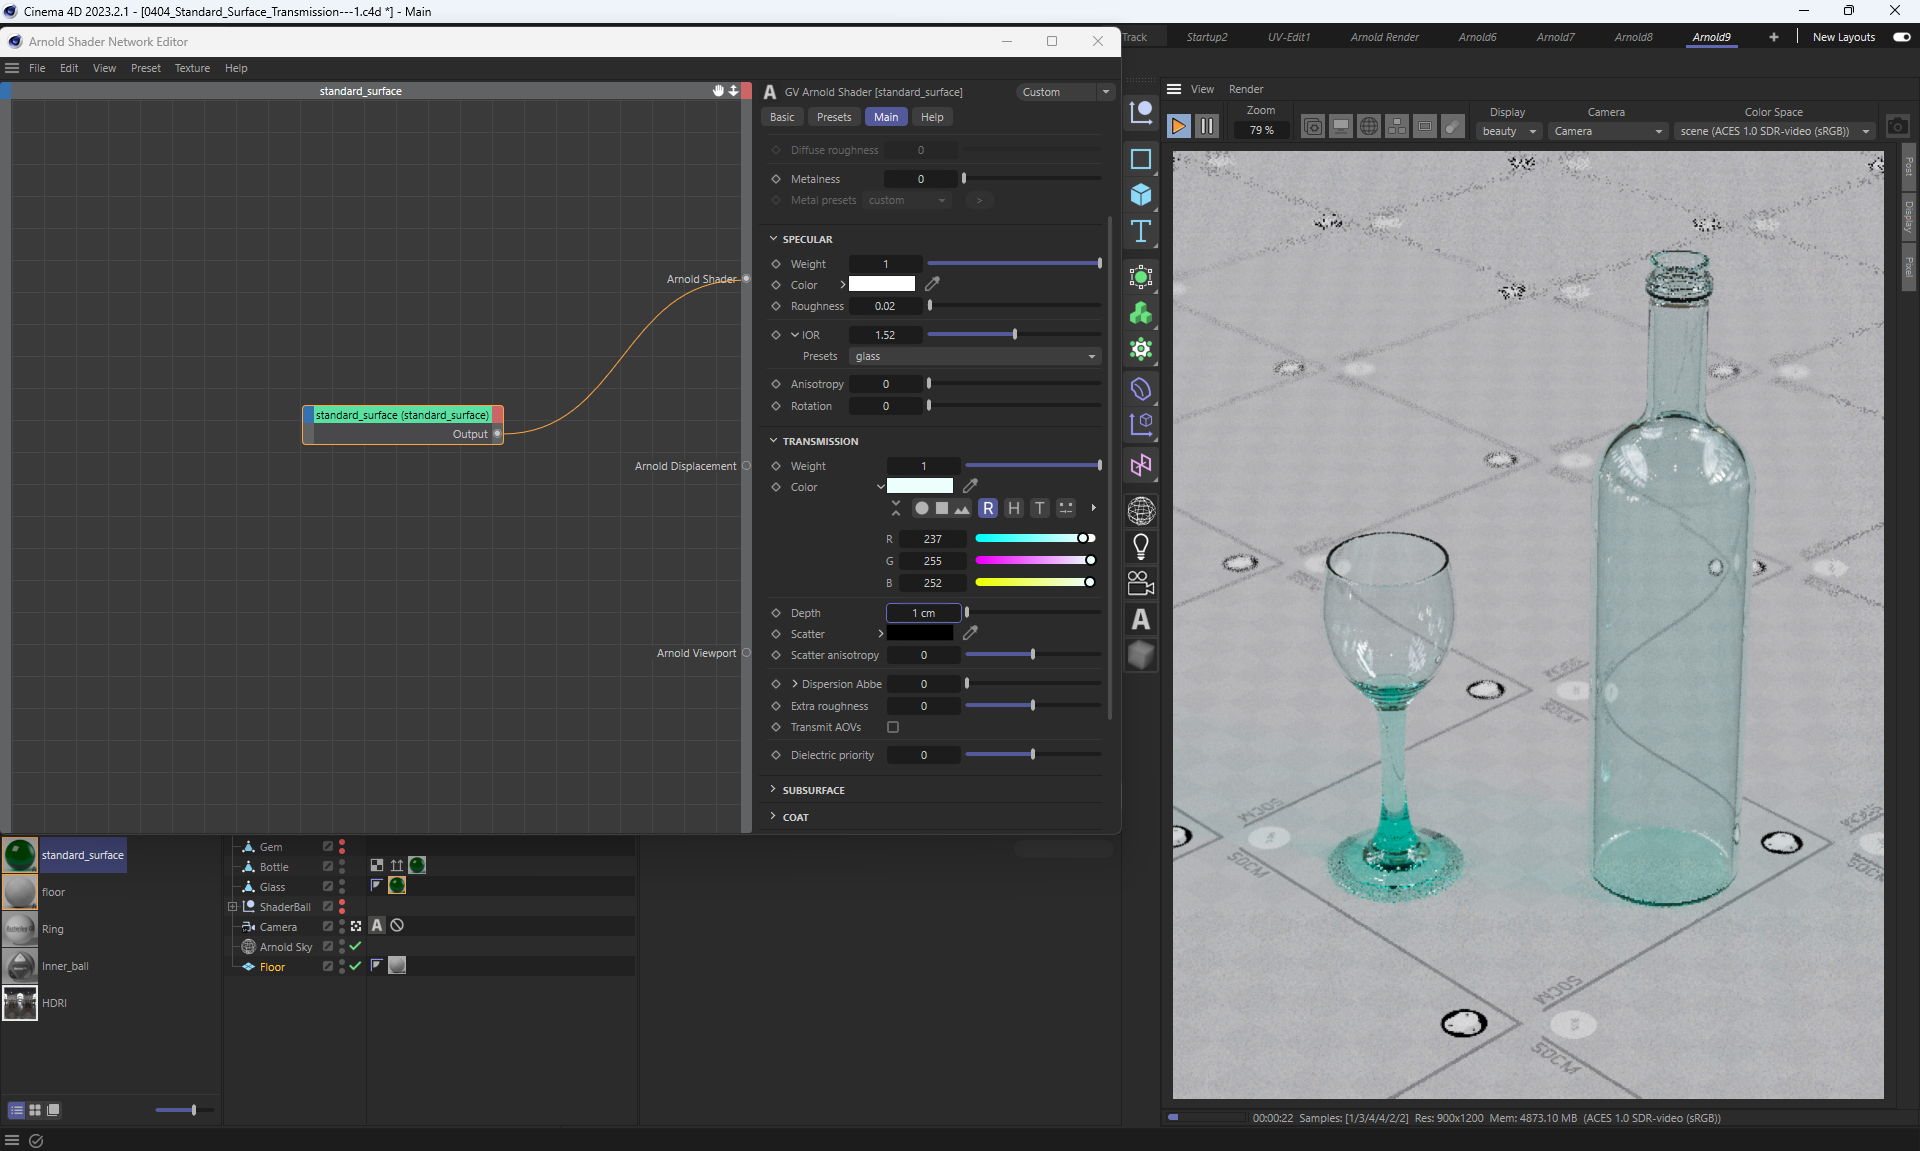Toggle Floor render visibility checkmark

click(x=355, y=966)
